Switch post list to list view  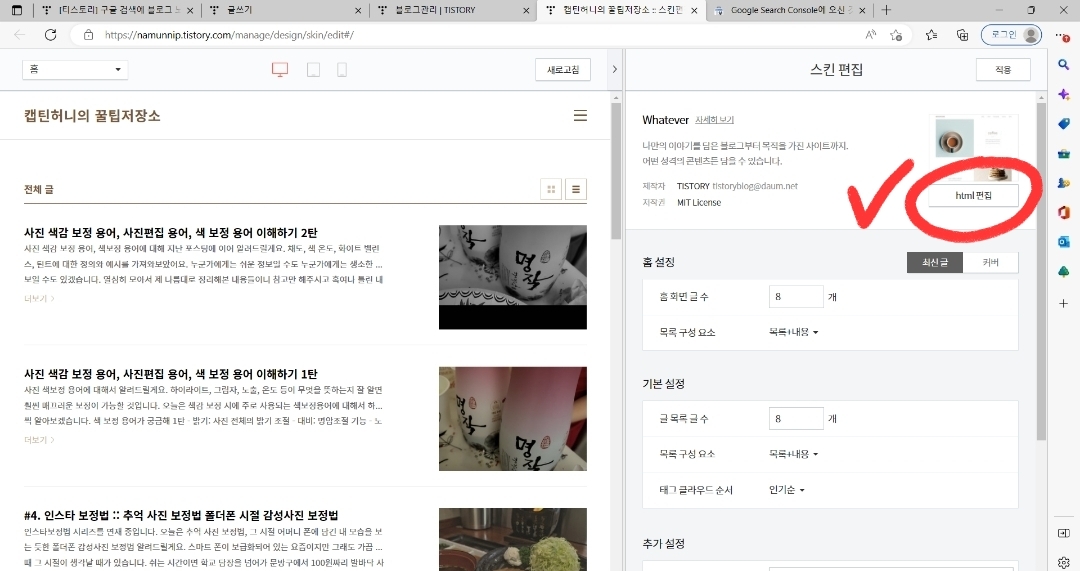576,189
